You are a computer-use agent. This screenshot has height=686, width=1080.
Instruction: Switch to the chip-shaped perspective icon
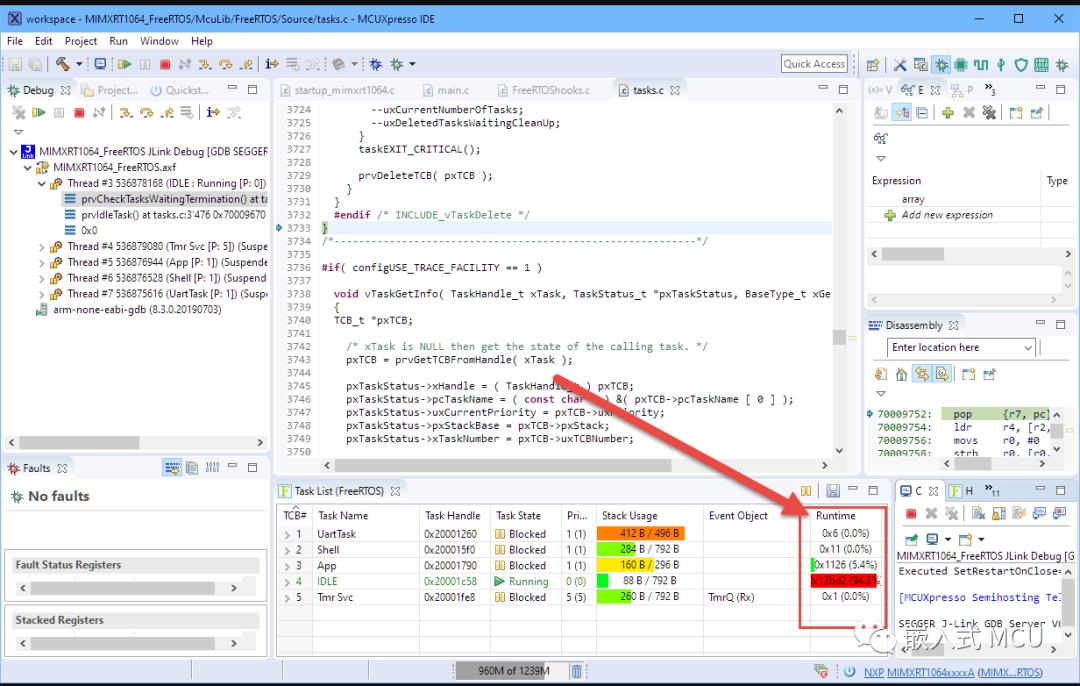pos(961,65)
